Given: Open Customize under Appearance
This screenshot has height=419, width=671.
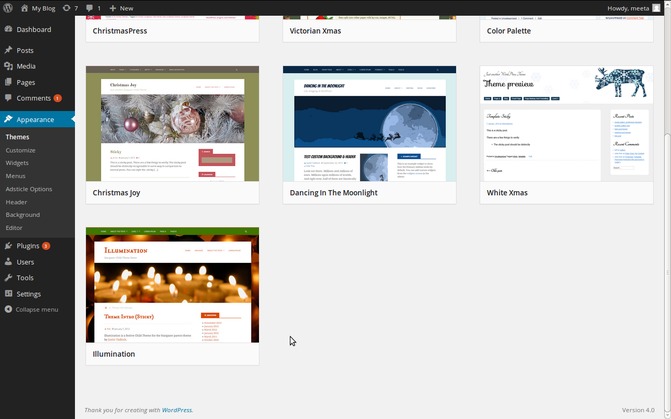Looking at the screenshot, I should 21,150.
